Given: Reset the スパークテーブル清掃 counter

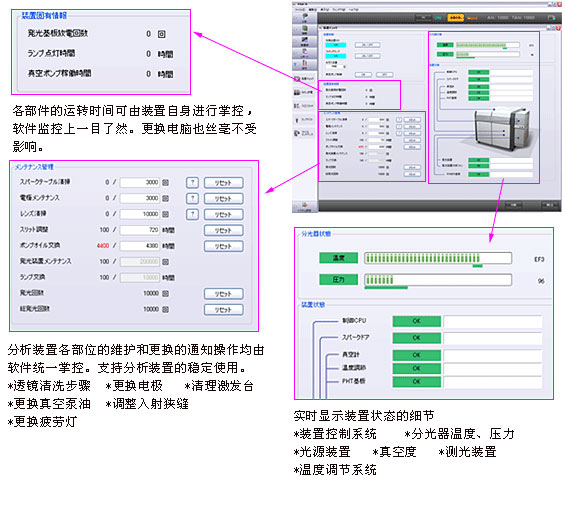Looking at the screenshot, I should (x=223, y=182).
